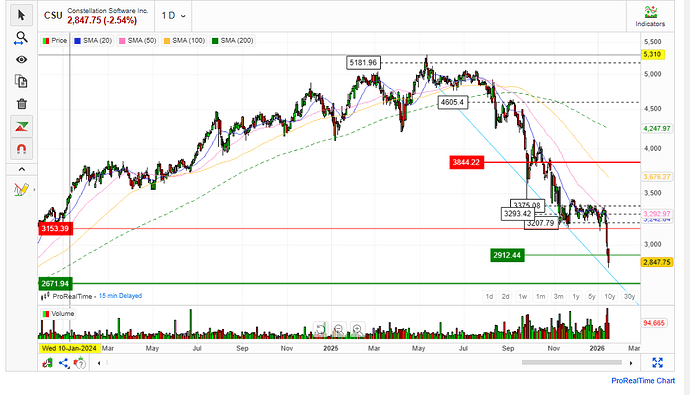This screenshot has width=690, height=395.
Task: Open the drawing pencil tool
Action: [x=21, y=190]
